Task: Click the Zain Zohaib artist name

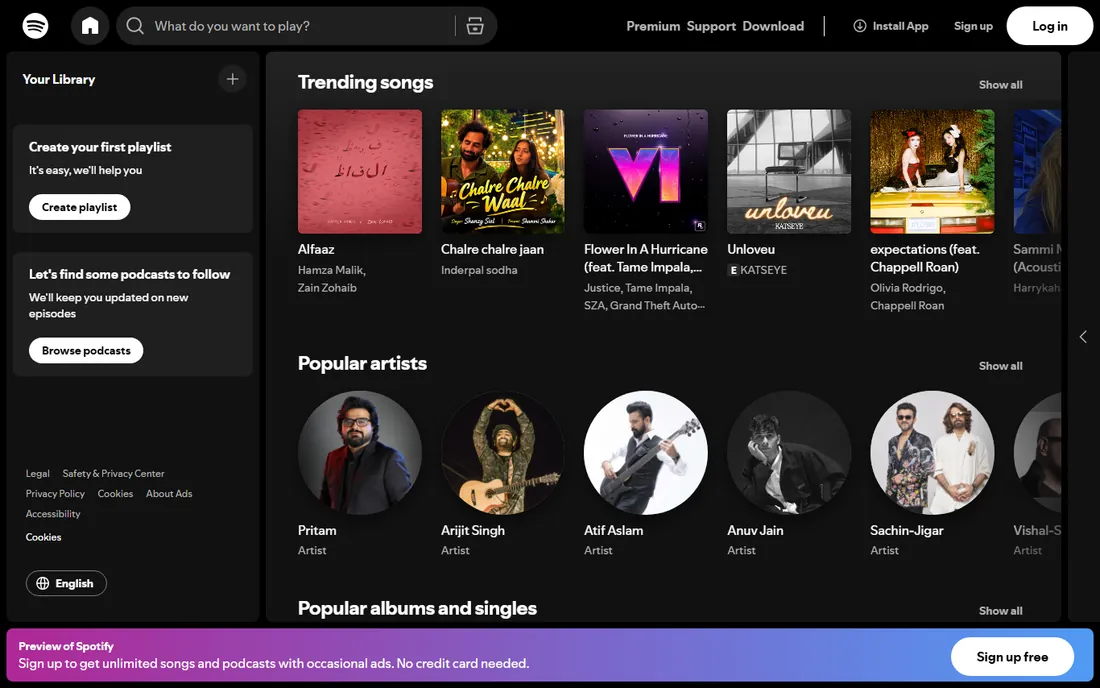Action: click(x=327, y=288)
